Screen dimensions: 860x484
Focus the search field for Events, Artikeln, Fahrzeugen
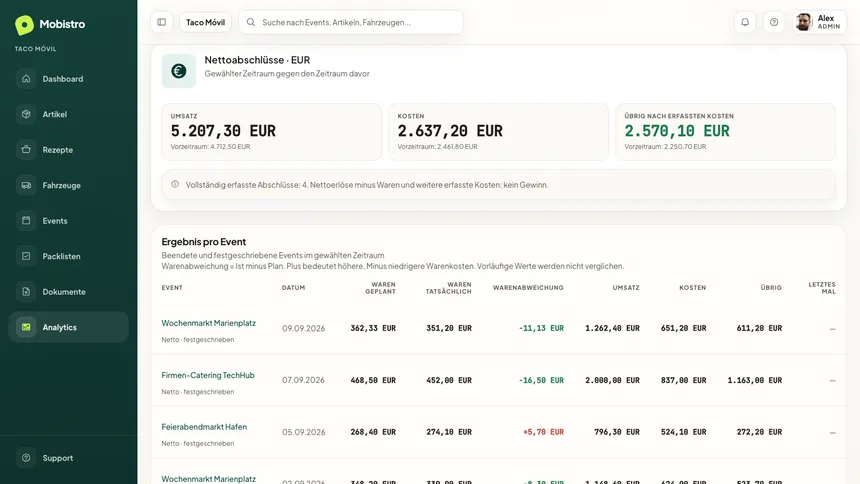point(351,22)
